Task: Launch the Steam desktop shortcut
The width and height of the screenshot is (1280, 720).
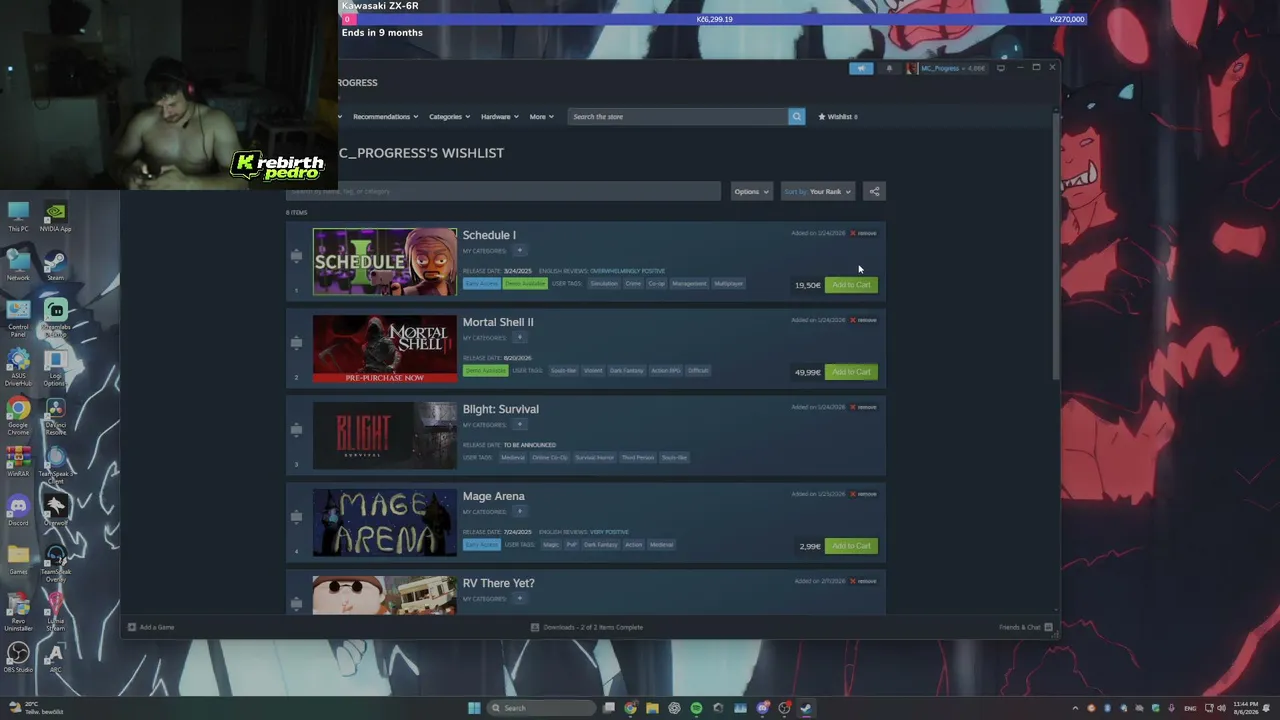Action: tap(55, 265)
